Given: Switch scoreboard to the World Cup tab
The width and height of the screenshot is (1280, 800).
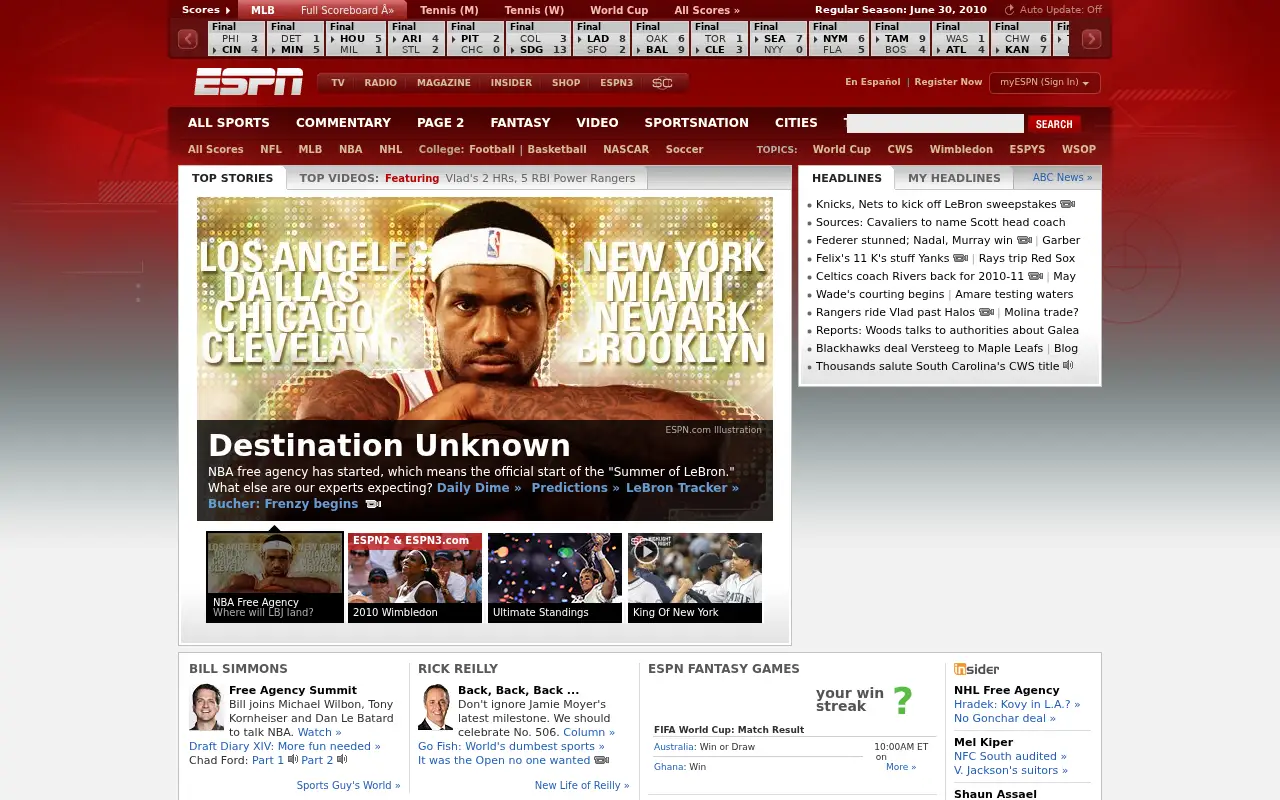Looking at the screenshot, I should pos(619,10).
